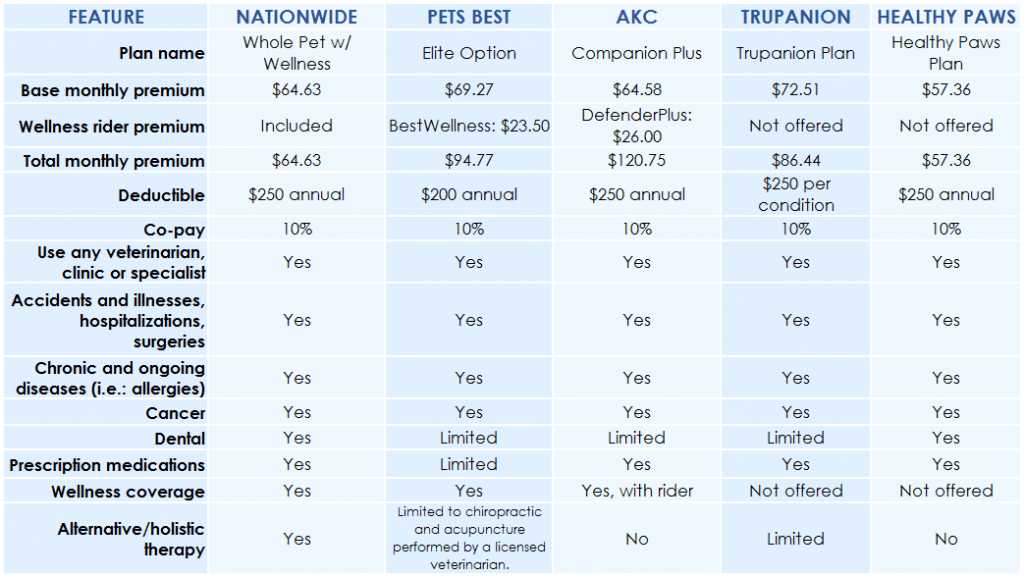The image size is (1024, 577).
Task: Click the HEALTHY PAWS header cell
Action: pos(946,17)
